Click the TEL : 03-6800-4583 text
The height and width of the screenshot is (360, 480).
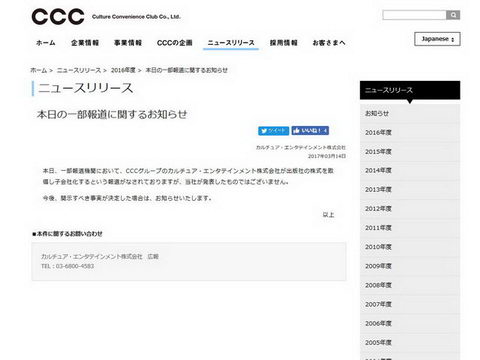click(68, 266)
